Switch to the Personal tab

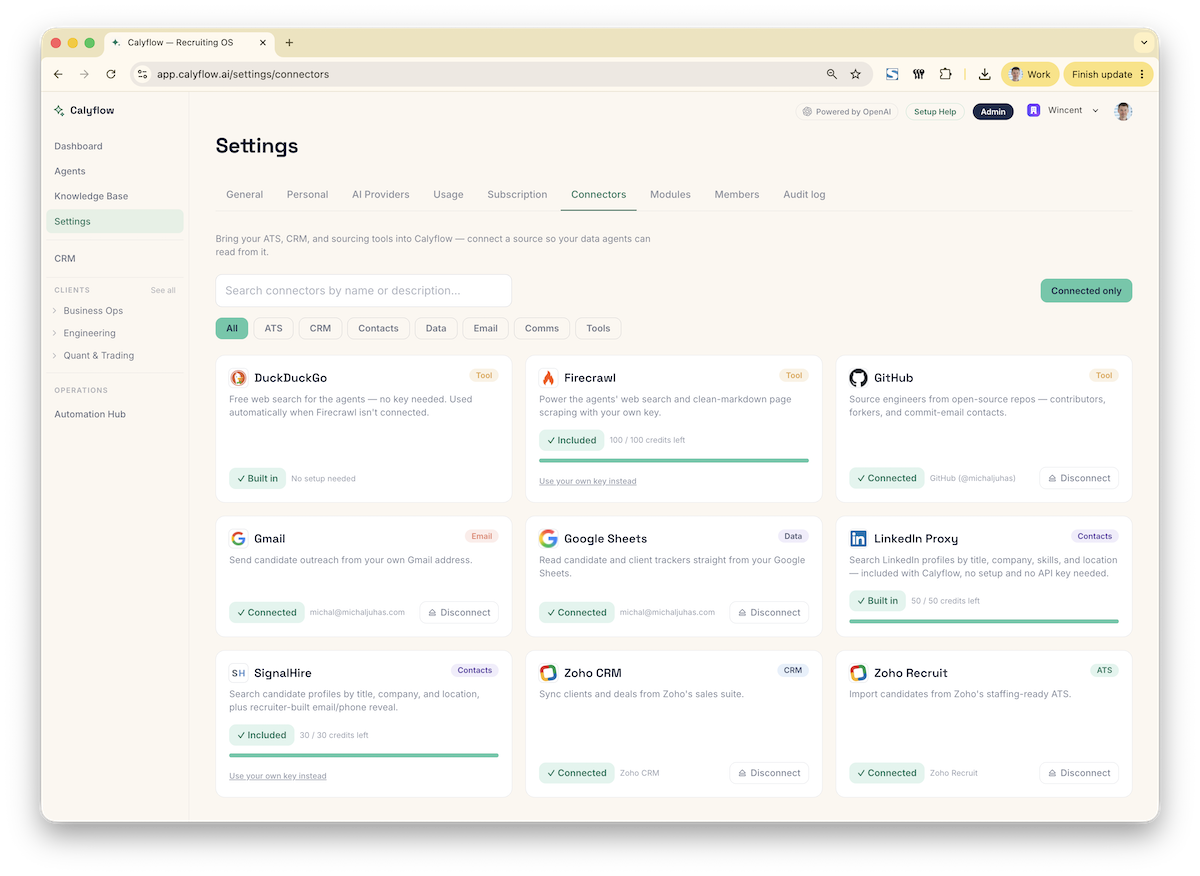point(307,195)
